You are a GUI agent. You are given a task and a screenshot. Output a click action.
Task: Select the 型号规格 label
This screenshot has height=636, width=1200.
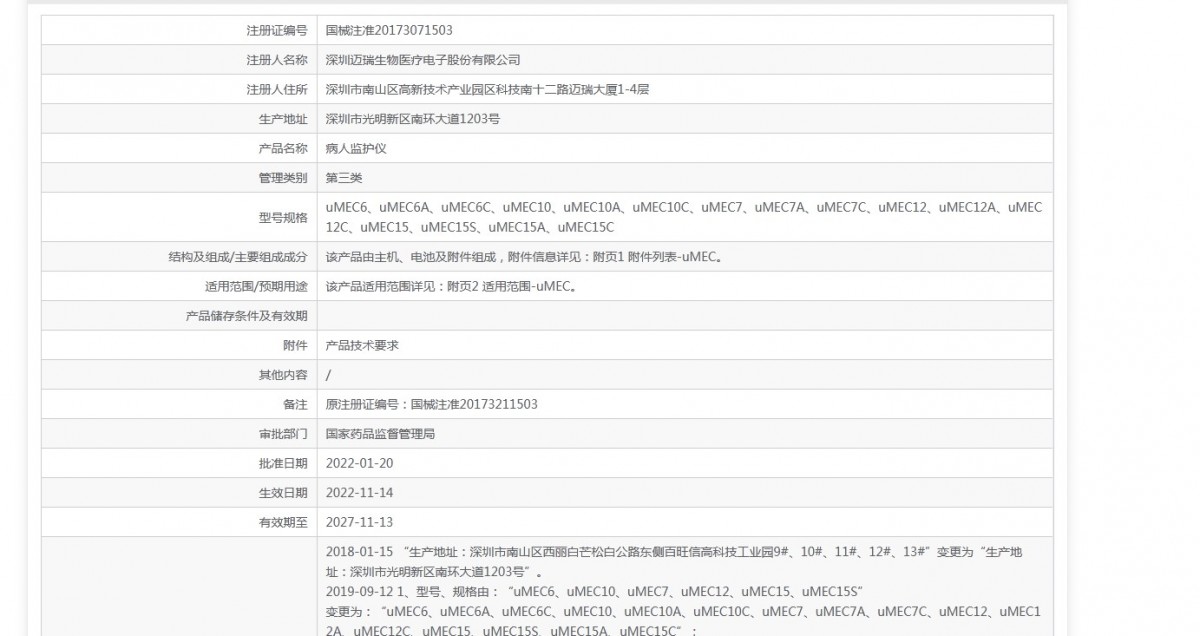[x=283, y=217]
